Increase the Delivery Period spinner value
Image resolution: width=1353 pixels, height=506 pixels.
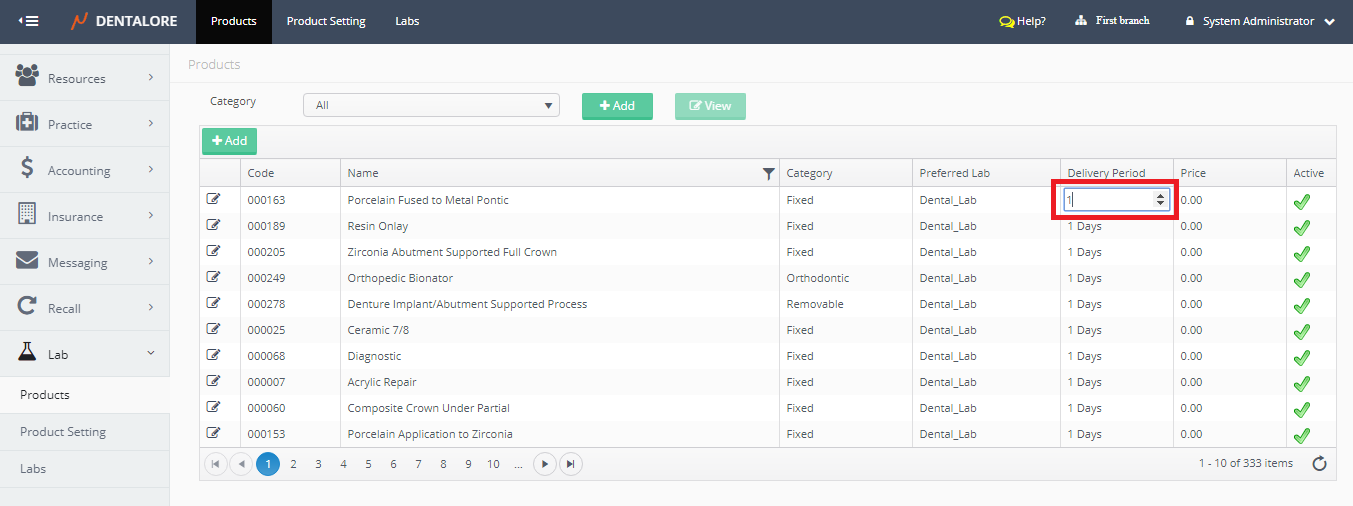[1160, 196]
